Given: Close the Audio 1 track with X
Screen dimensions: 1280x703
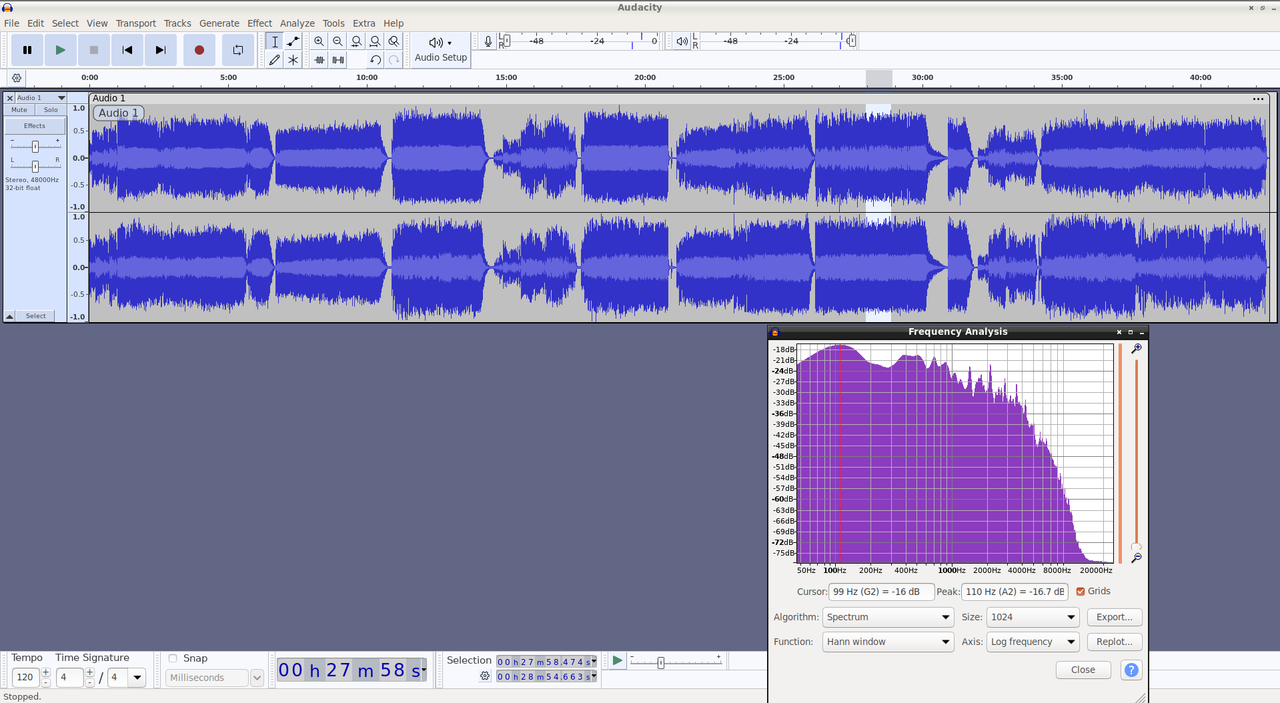Looking at the screenshot, I should [10, 98].
